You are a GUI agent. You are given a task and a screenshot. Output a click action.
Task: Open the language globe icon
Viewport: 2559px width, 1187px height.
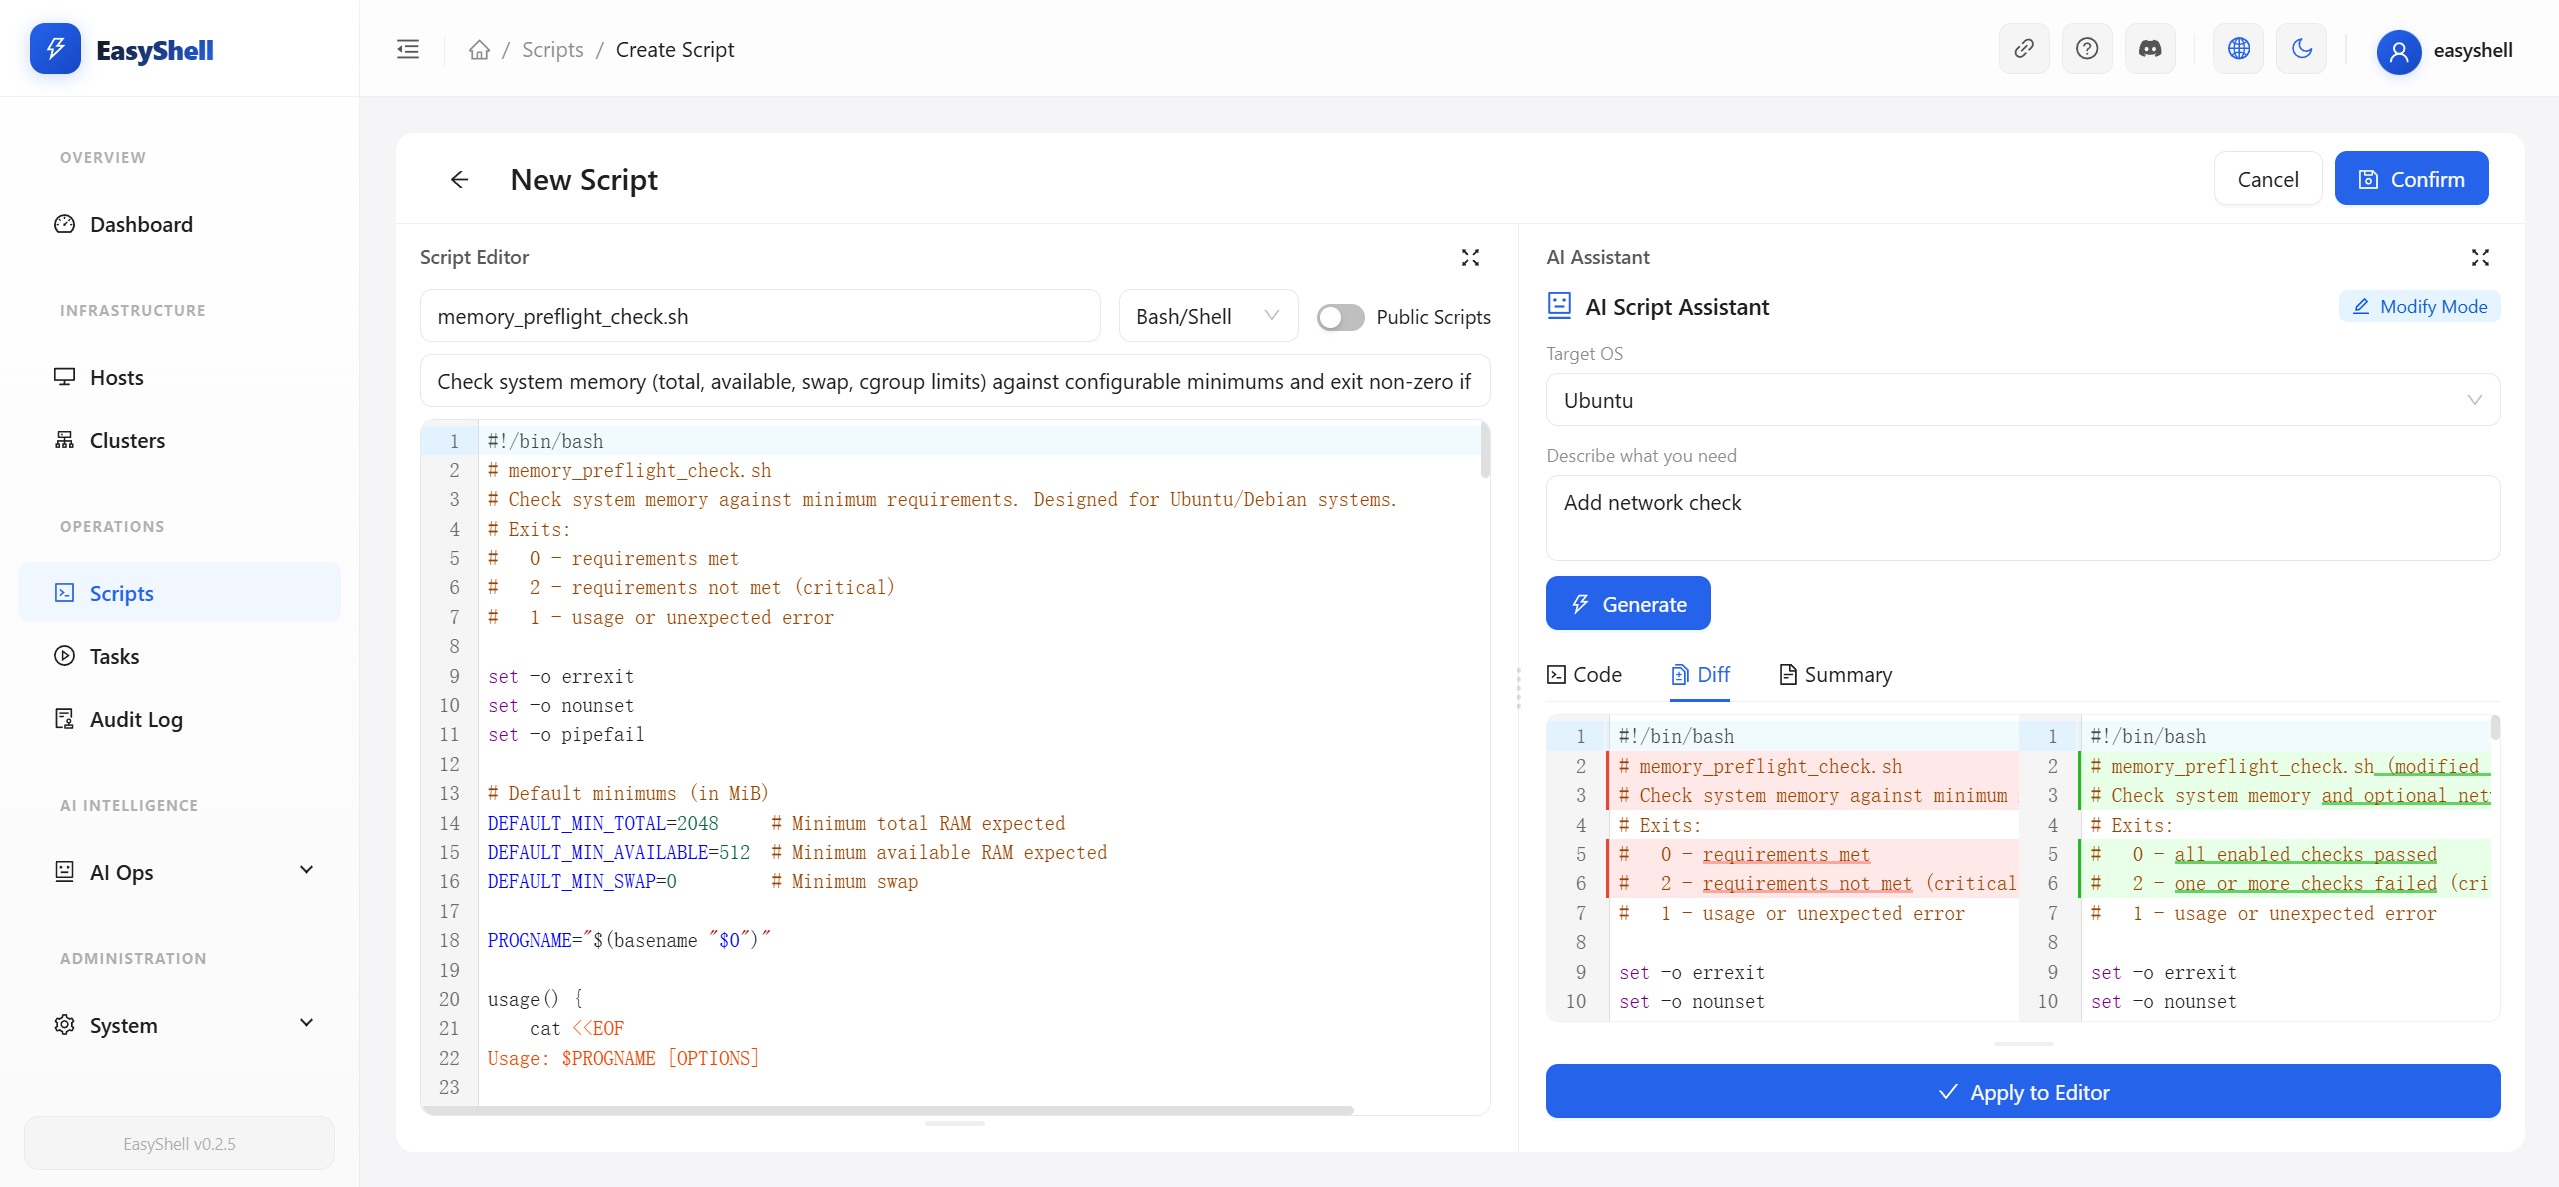pos(2237,47)
